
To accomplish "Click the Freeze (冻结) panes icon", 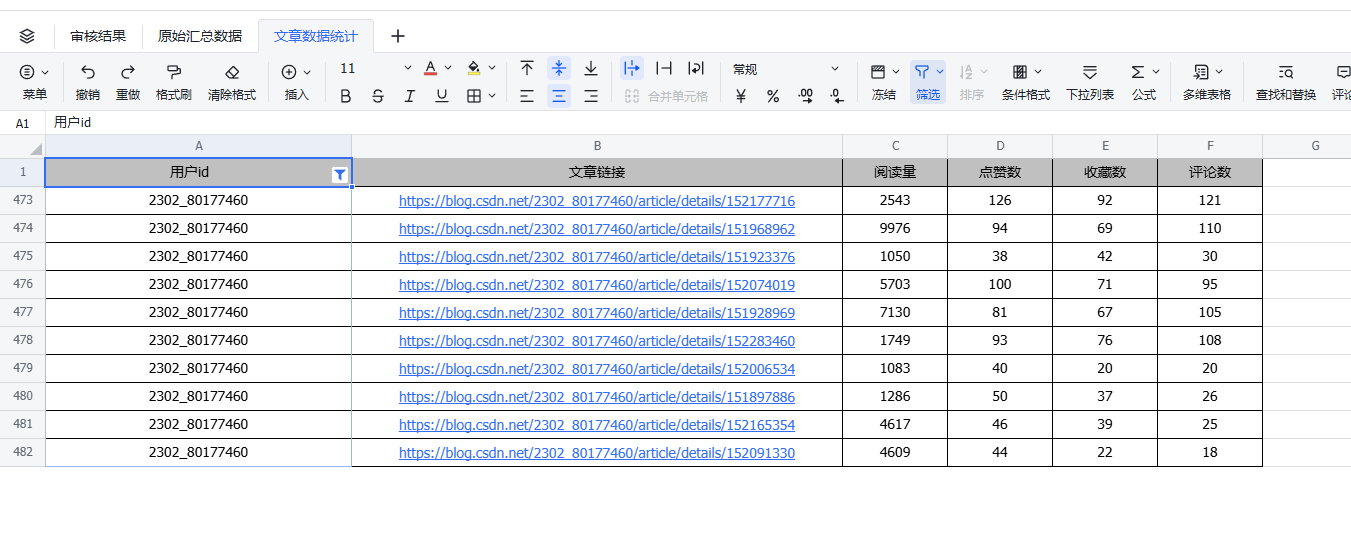I will [878, 72].
